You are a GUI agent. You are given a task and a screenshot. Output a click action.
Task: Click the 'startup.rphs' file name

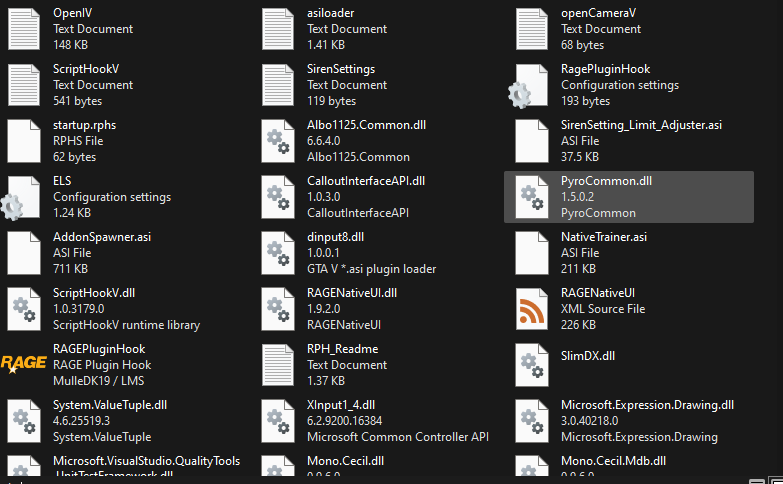click(x=84, y=125)
